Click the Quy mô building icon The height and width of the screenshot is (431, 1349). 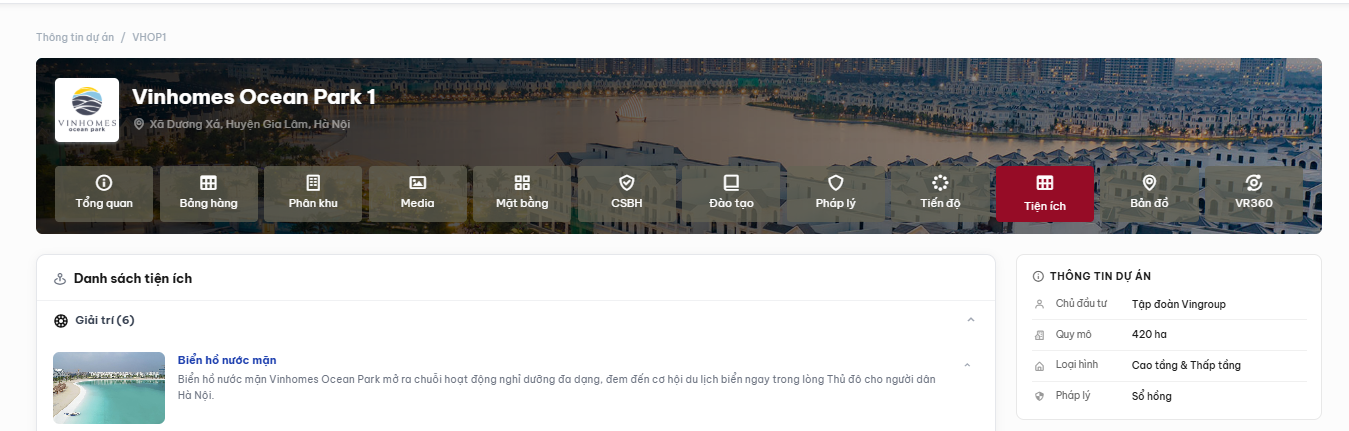coord(1039,335)
